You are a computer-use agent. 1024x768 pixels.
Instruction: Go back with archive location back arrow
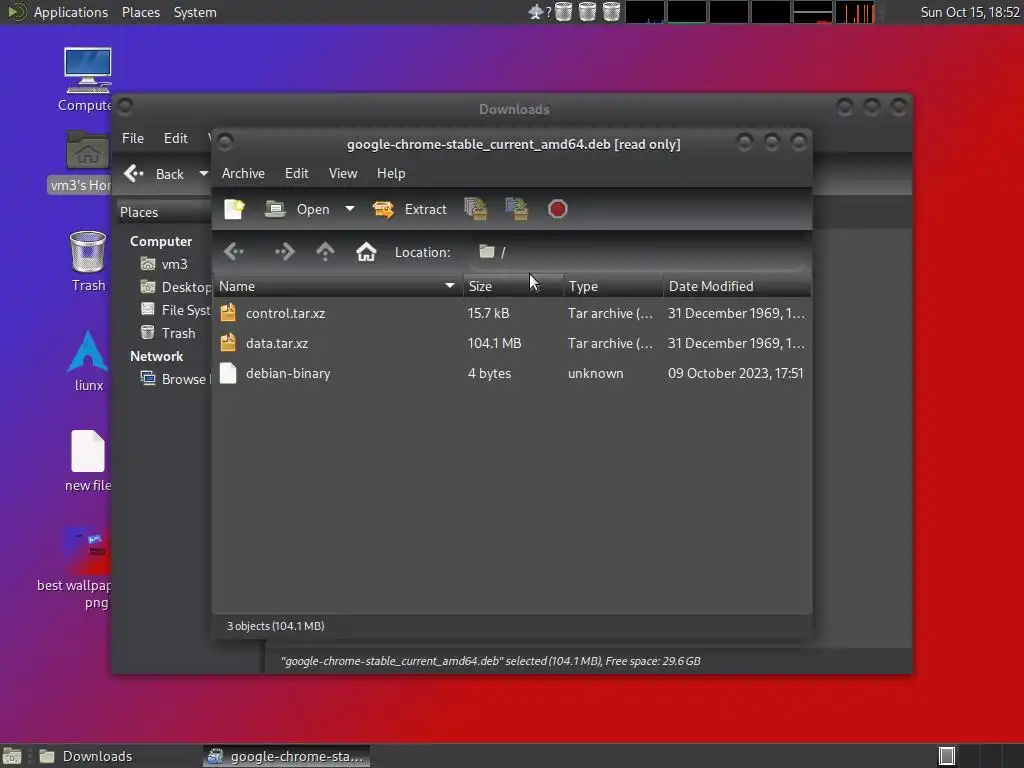point(233,251)
